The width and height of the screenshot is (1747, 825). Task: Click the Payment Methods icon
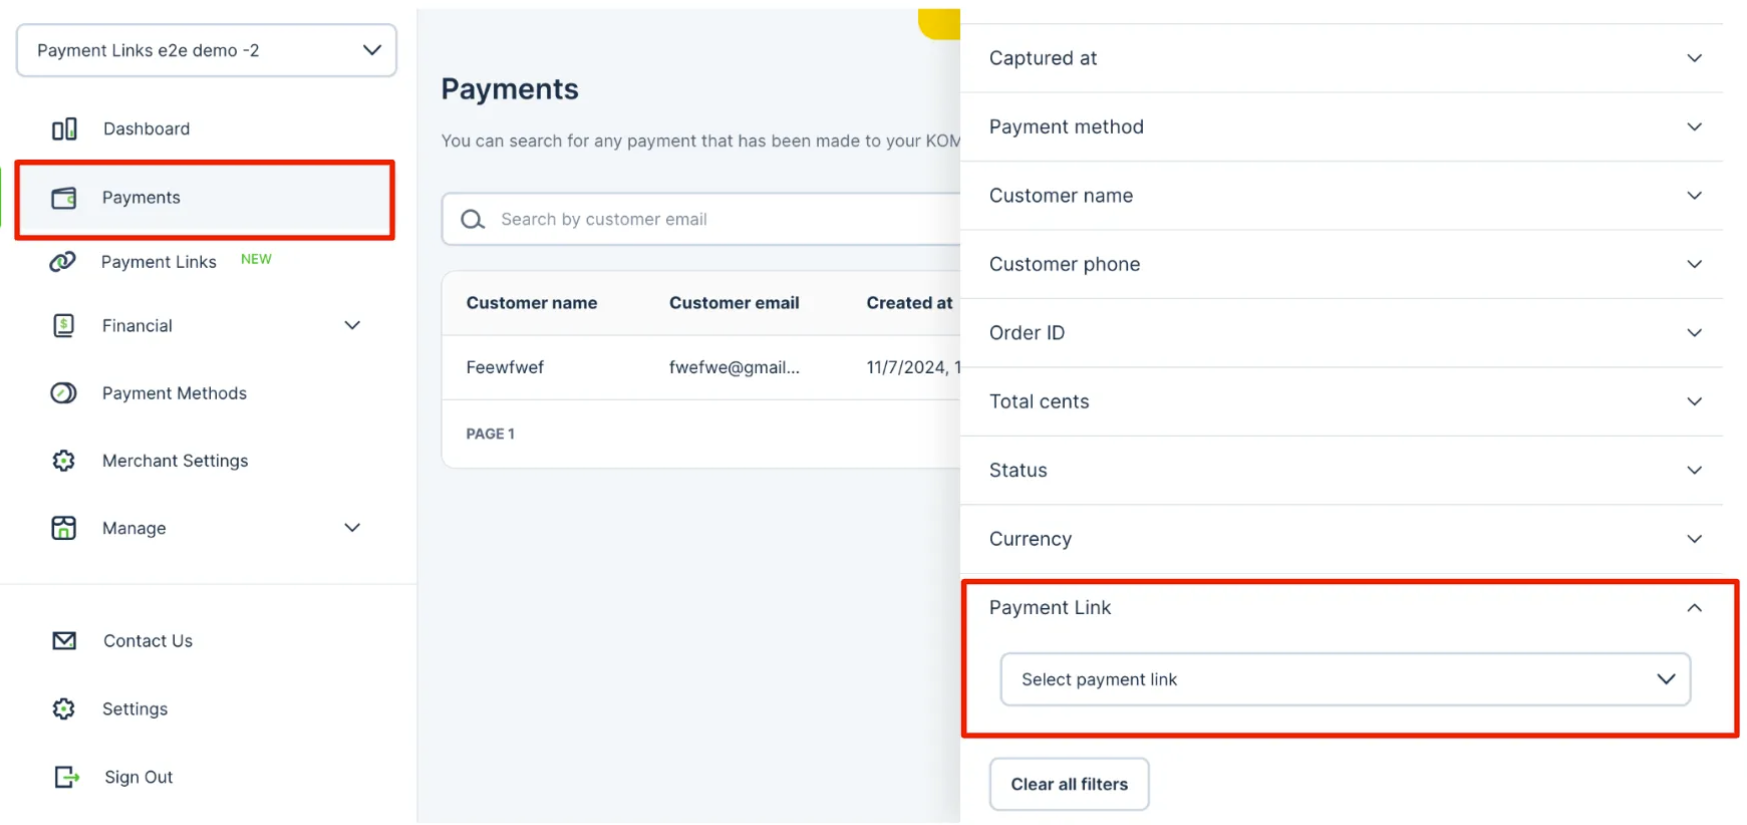tap(63, 393)
